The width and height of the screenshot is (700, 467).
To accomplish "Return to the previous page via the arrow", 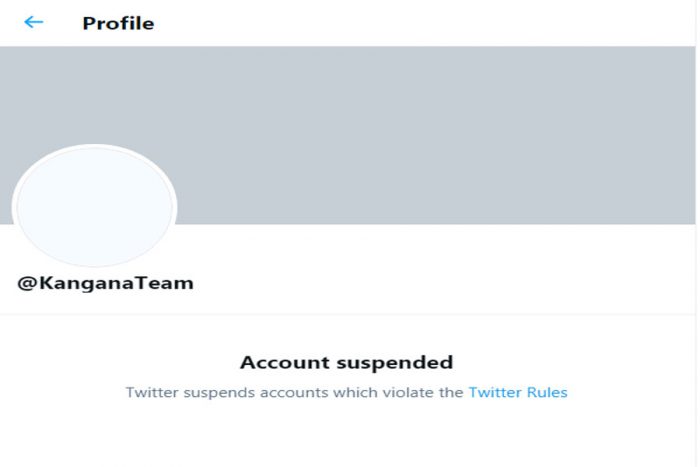I will point(33,22).
